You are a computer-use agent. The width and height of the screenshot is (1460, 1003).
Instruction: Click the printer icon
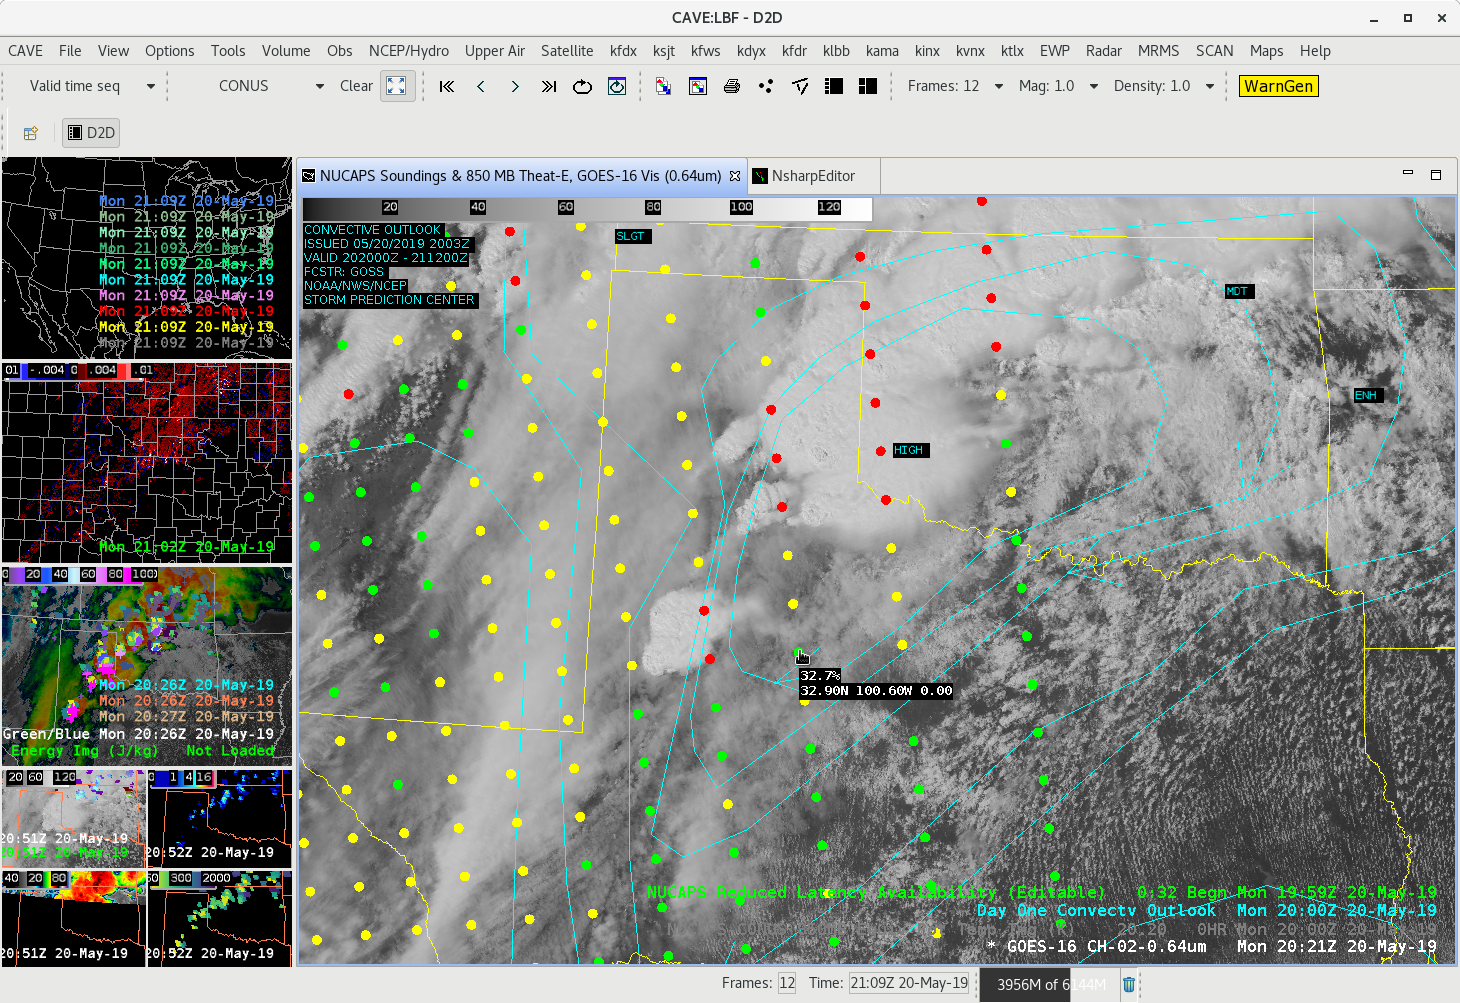click(x=732, y=87)
